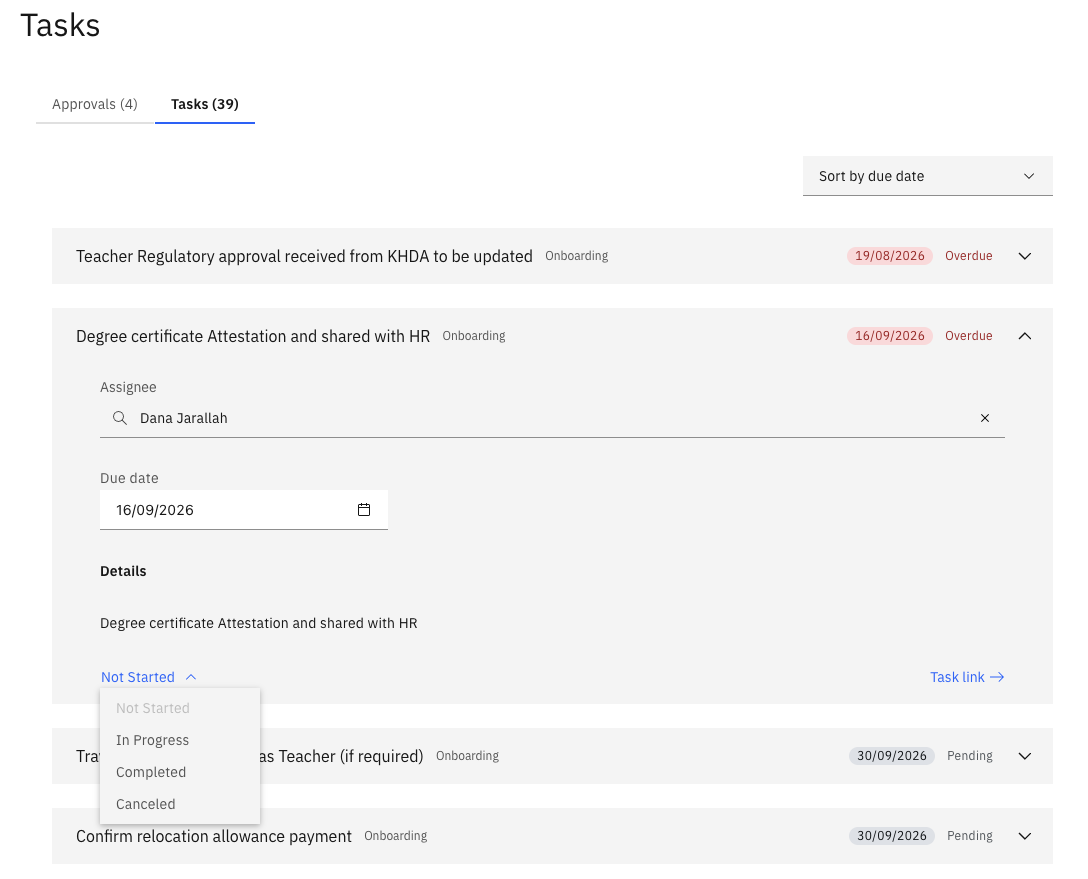Viewport: 1088px width, 879px height.
Task: Choose Completed from status menu
Action: [x=180, y=772]
